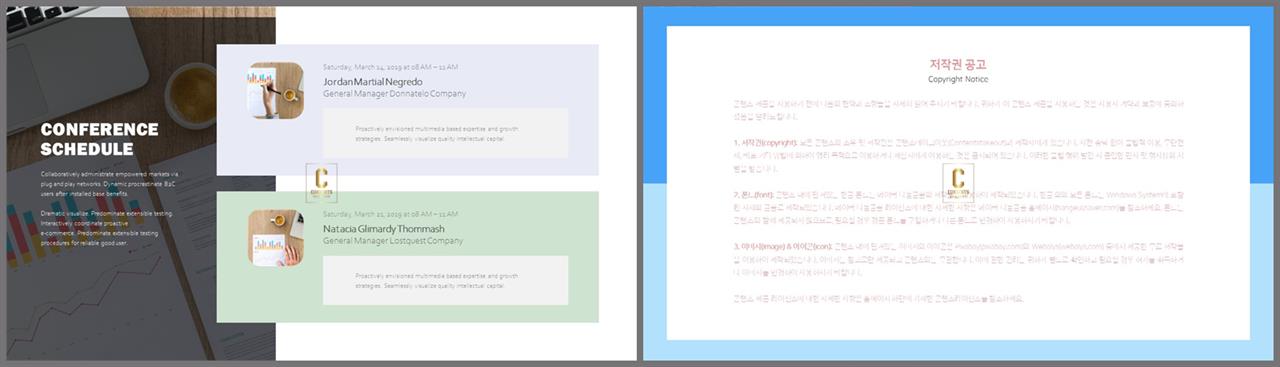Screen dimensions: 1280x367
Task: Select 'General Manager Donnatelo Company' text
Action: (x=394, y=93)
